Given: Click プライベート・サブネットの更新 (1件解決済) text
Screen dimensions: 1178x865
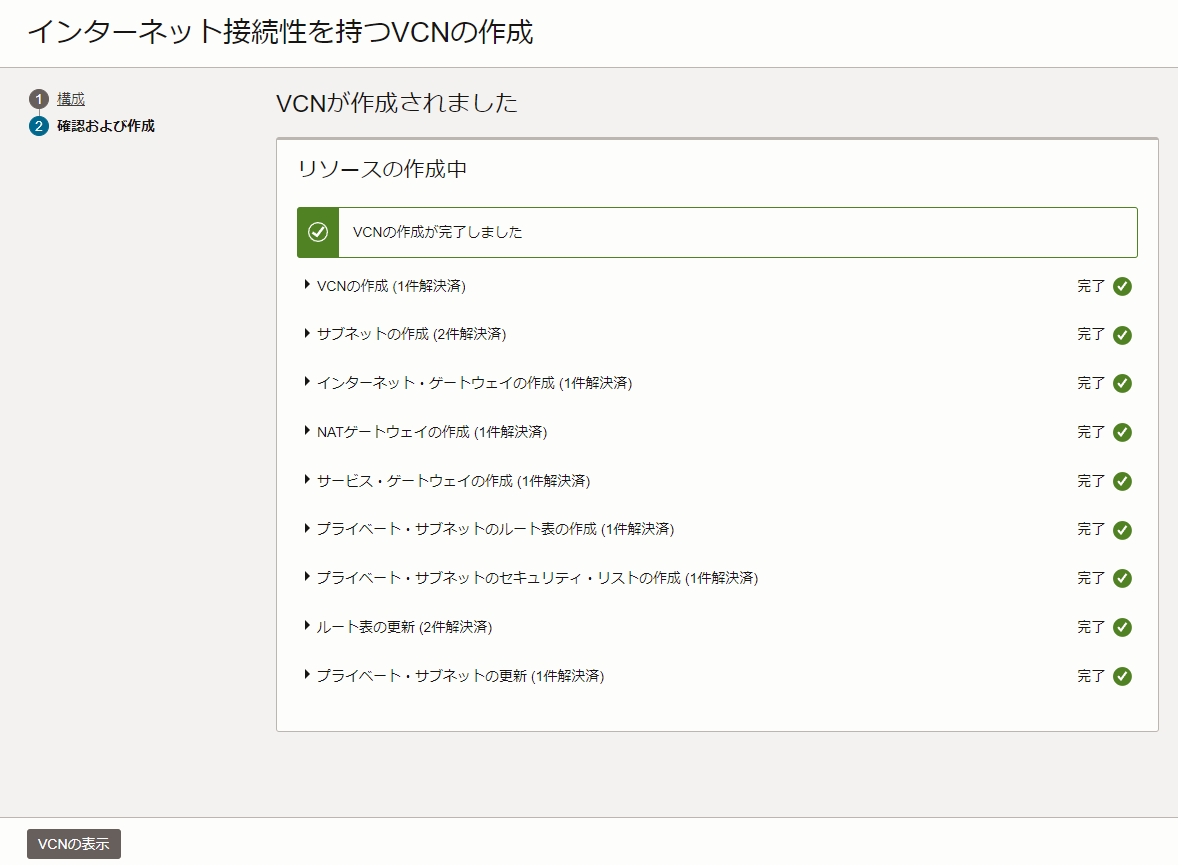Looking at the screenshot, I should (461, 676).
